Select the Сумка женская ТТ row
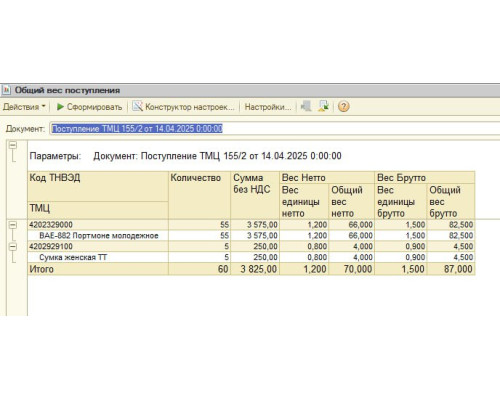This screenshot has width=500, height=400. (x=251, y=257)
